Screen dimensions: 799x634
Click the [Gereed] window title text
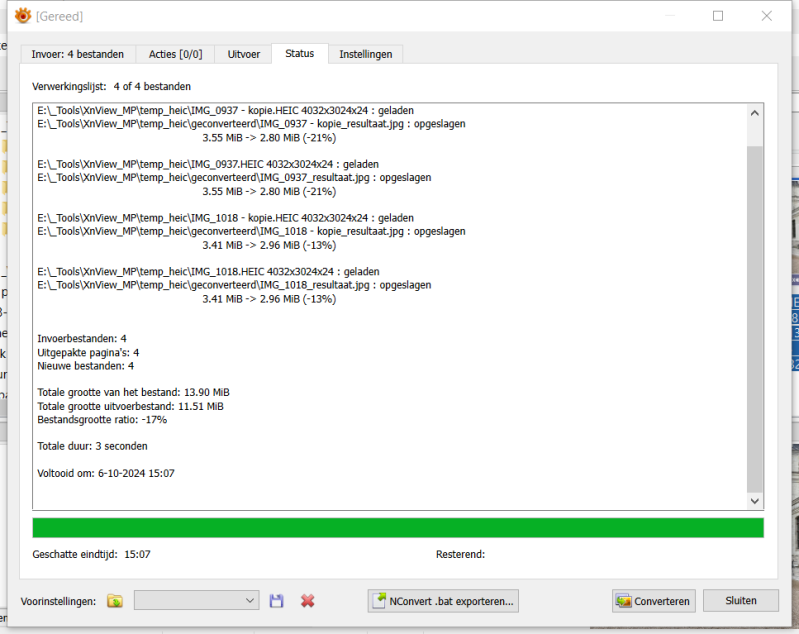pos(59,16)
